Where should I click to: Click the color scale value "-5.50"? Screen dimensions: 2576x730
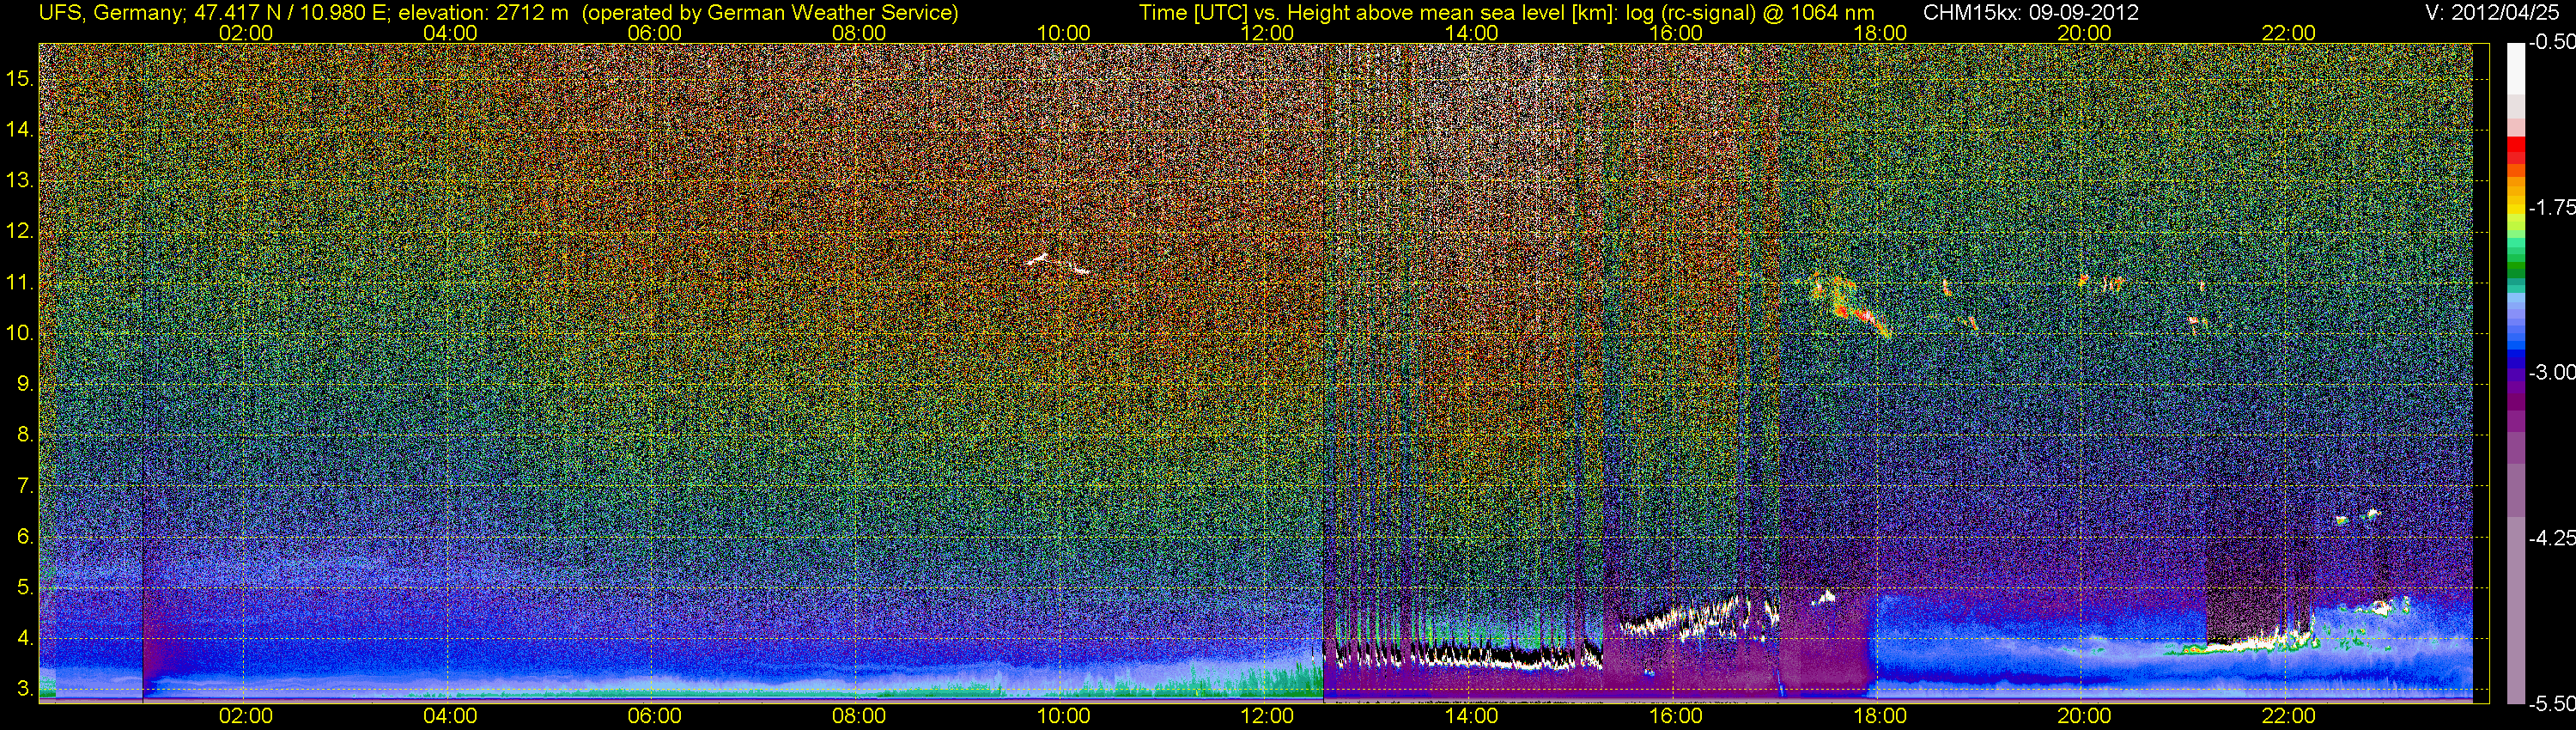(2551, 704)
